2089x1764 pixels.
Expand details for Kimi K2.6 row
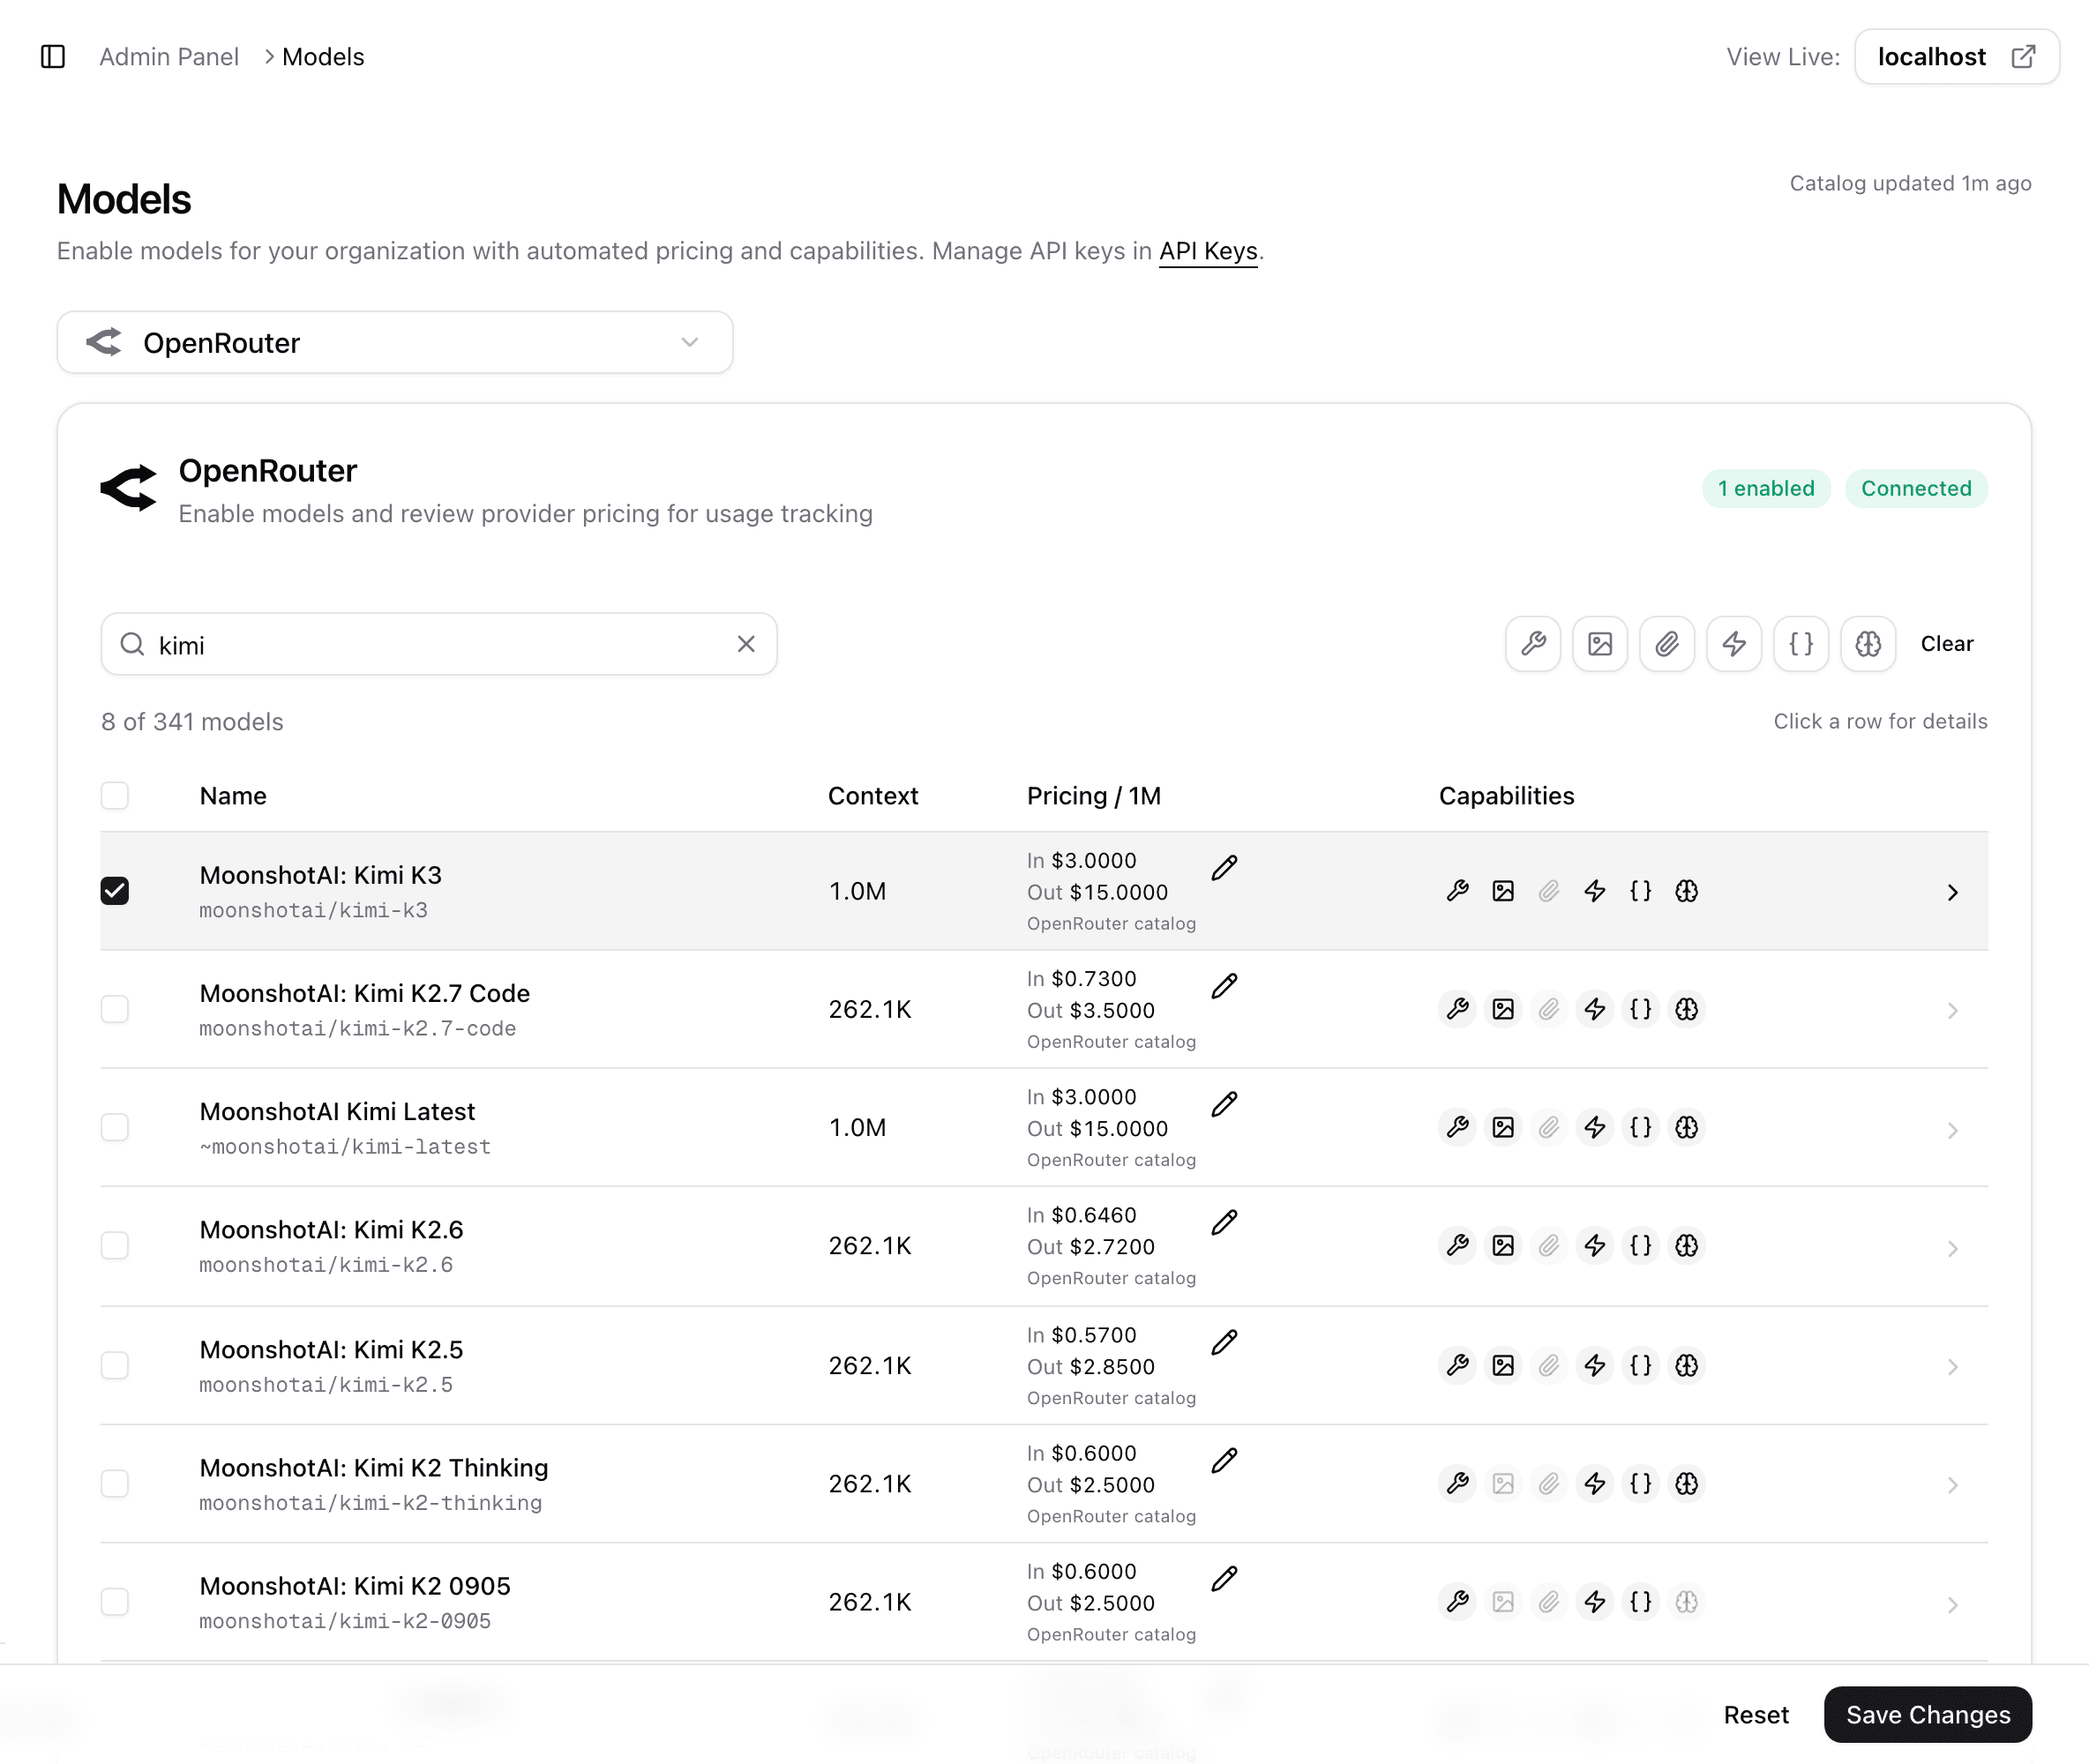click(1952, 1247)
